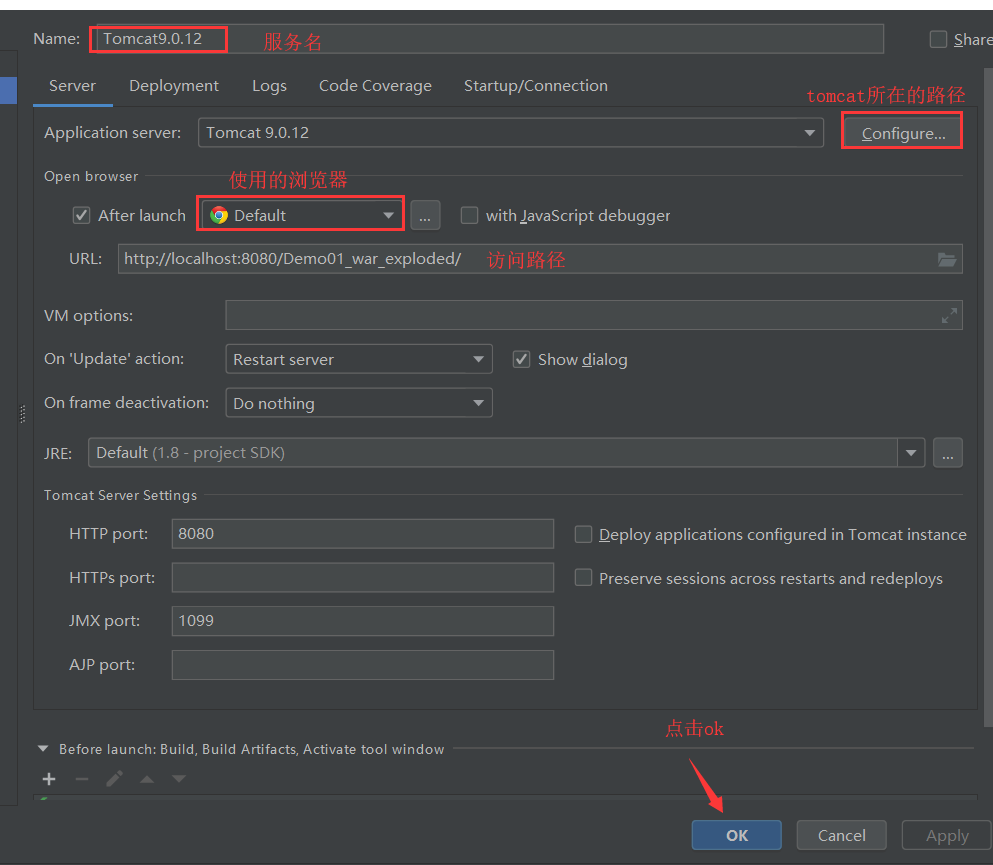Image resolution: width=993 pixels, height=865 pixels.
Task: Click the Apply button
Action: [x=947, y=835]
